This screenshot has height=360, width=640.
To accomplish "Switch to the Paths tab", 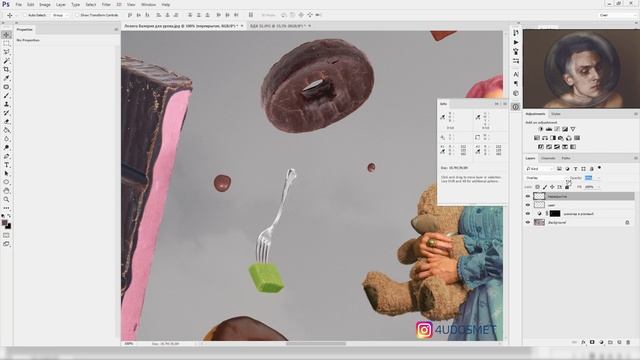I will 566,158.
